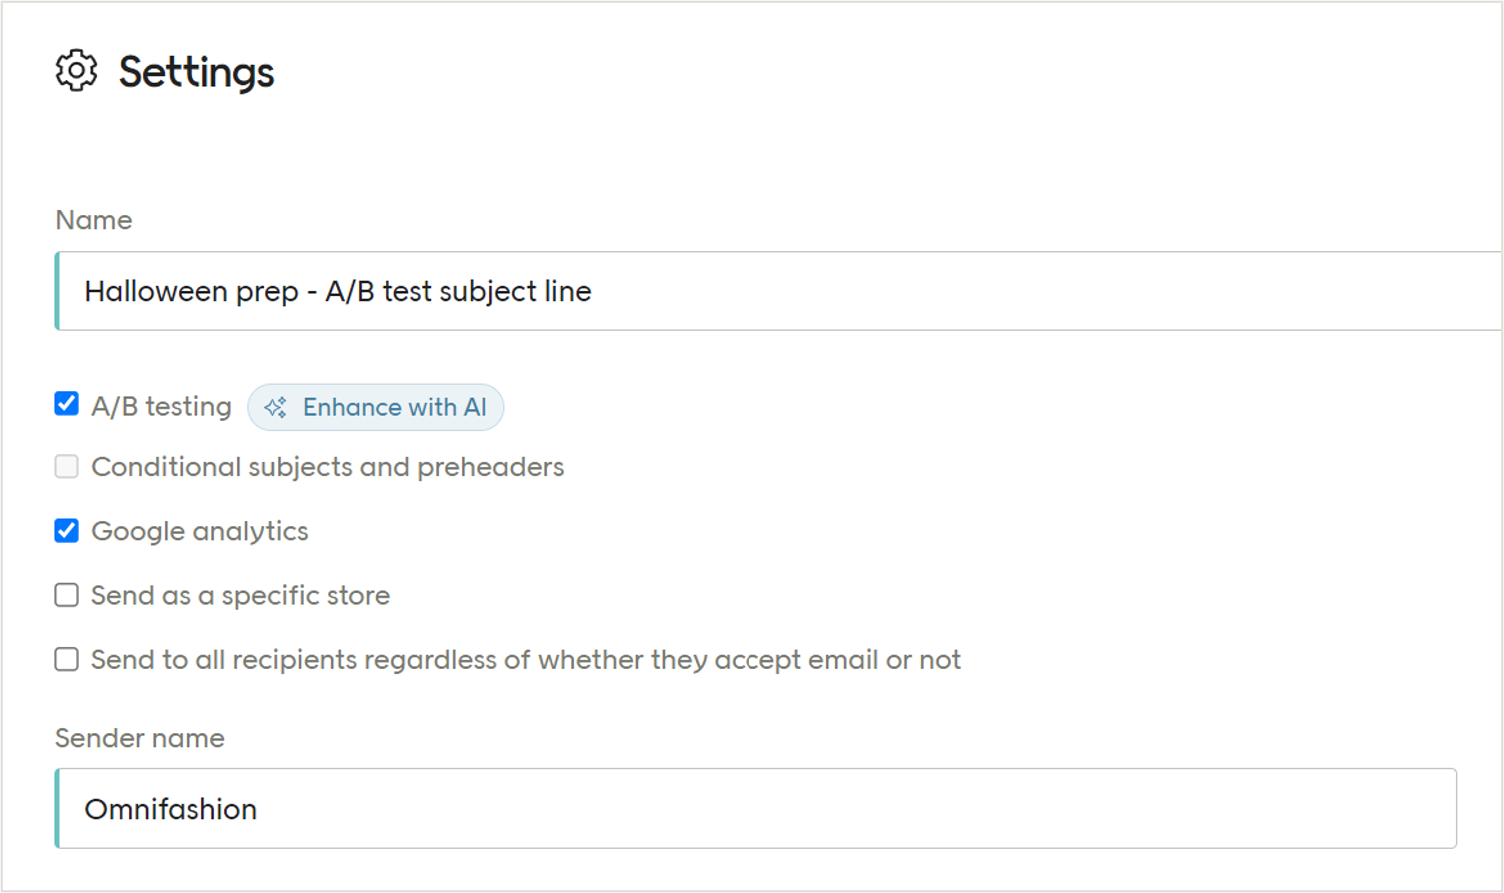Screen dimensions: 1504x893
Task: Open settings via the cog icon
Action: pos(75,70)
